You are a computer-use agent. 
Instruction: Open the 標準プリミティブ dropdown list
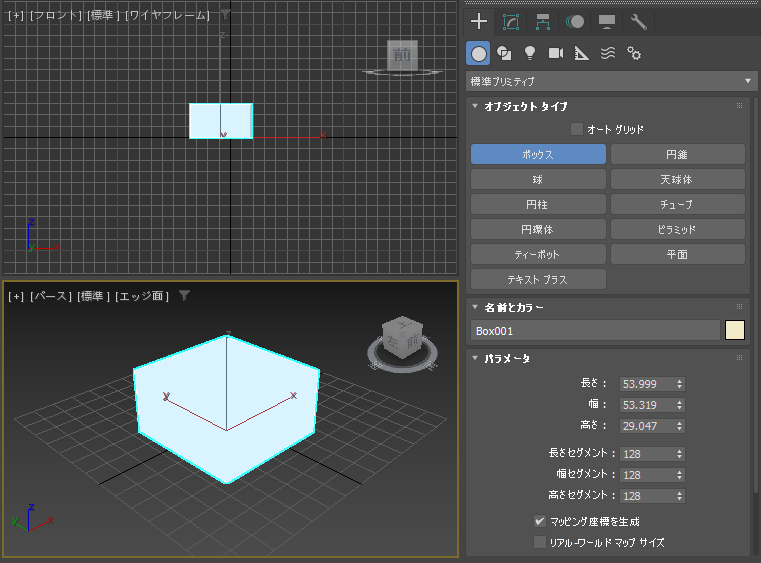click(611, 81)
